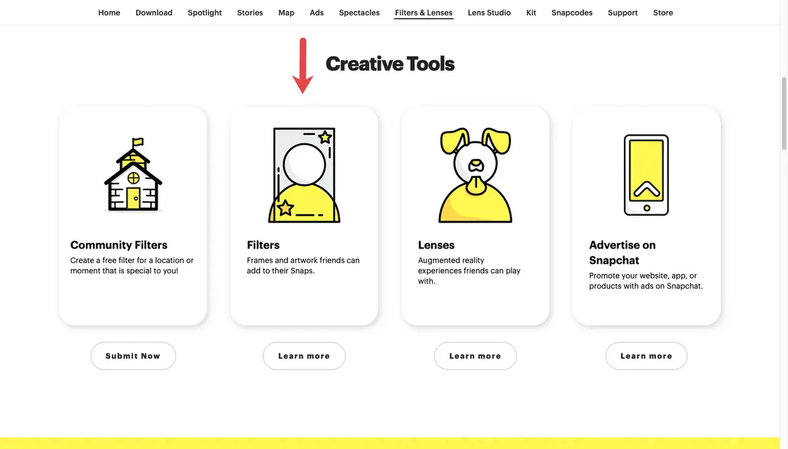Select the Filters & Lenses nav item
This screenshot has height=449, width=788.
pos(424,13)
